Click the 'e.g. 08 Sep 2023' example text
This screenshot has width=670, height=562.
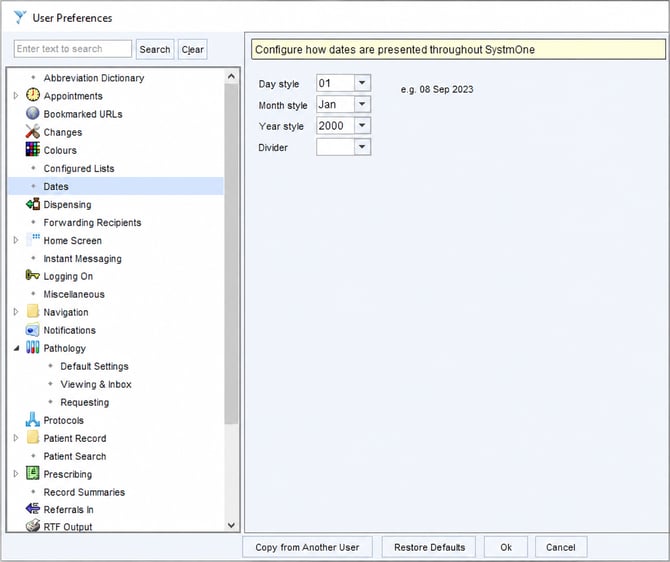pos(437,89)
